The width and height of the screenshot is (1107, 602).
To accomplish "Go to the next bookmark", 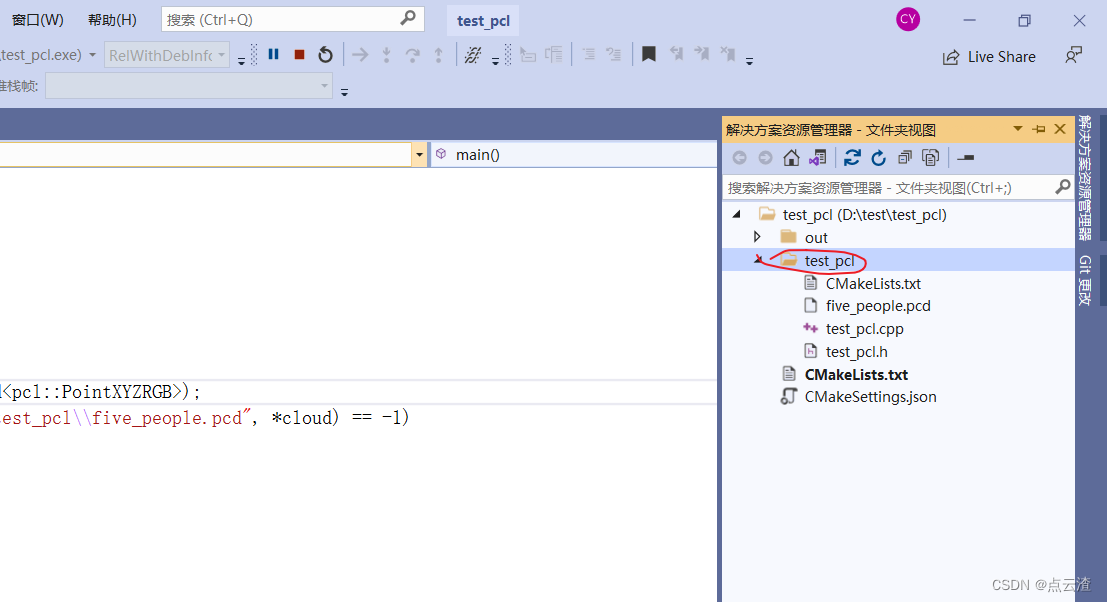I will [x=702, y=54].
